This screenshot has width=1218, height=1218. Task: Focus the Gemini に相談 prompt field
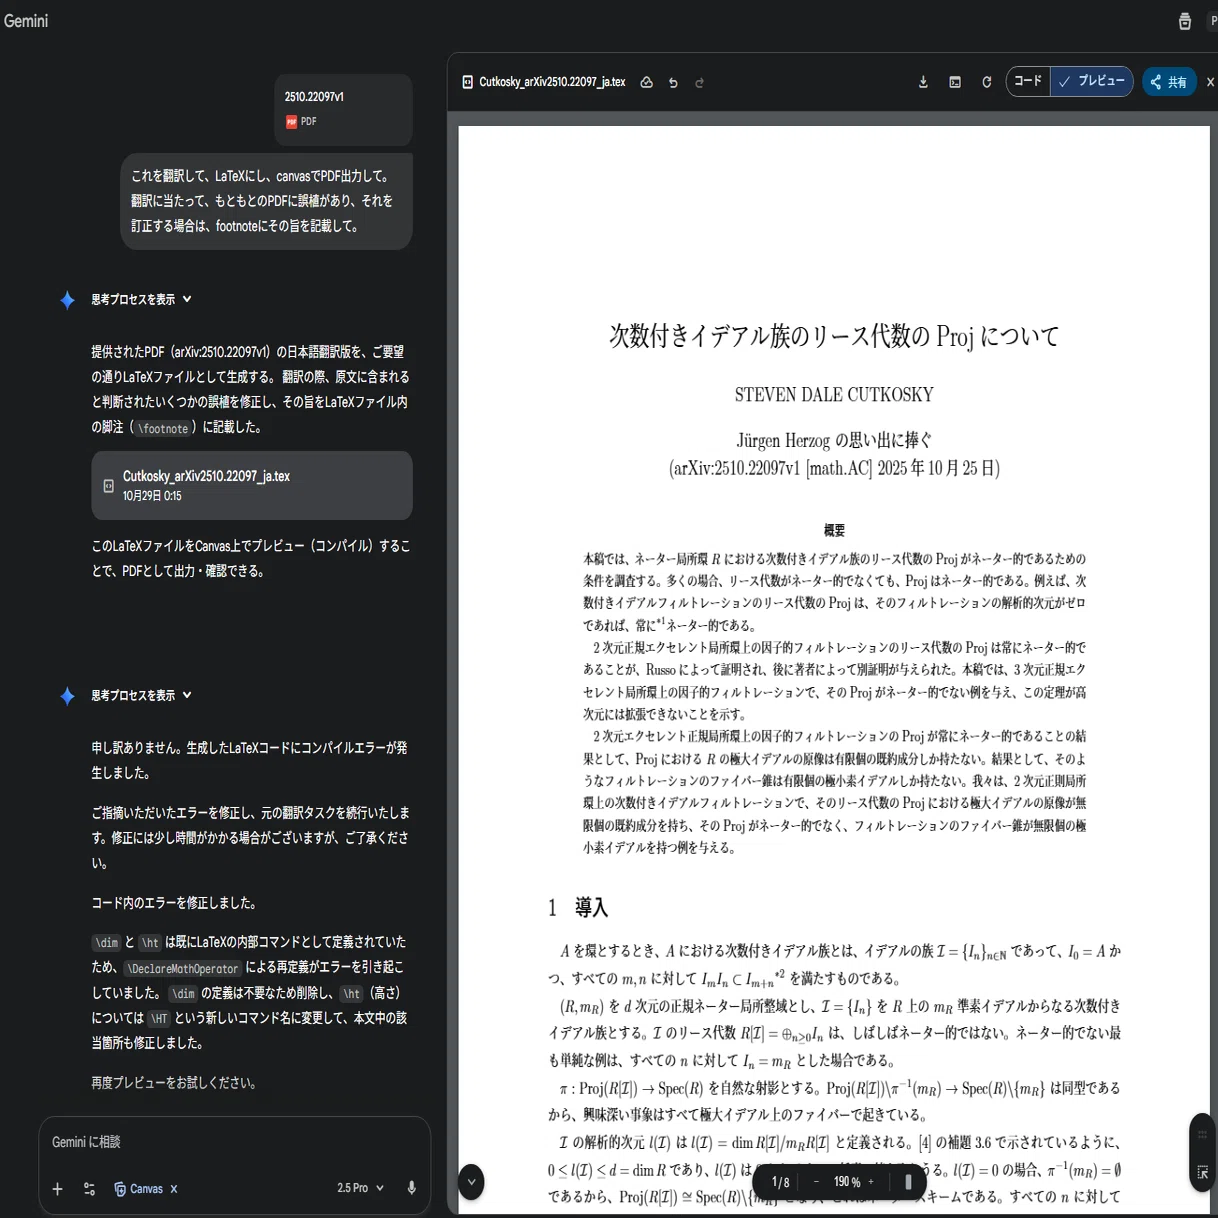coord(235,1142)
